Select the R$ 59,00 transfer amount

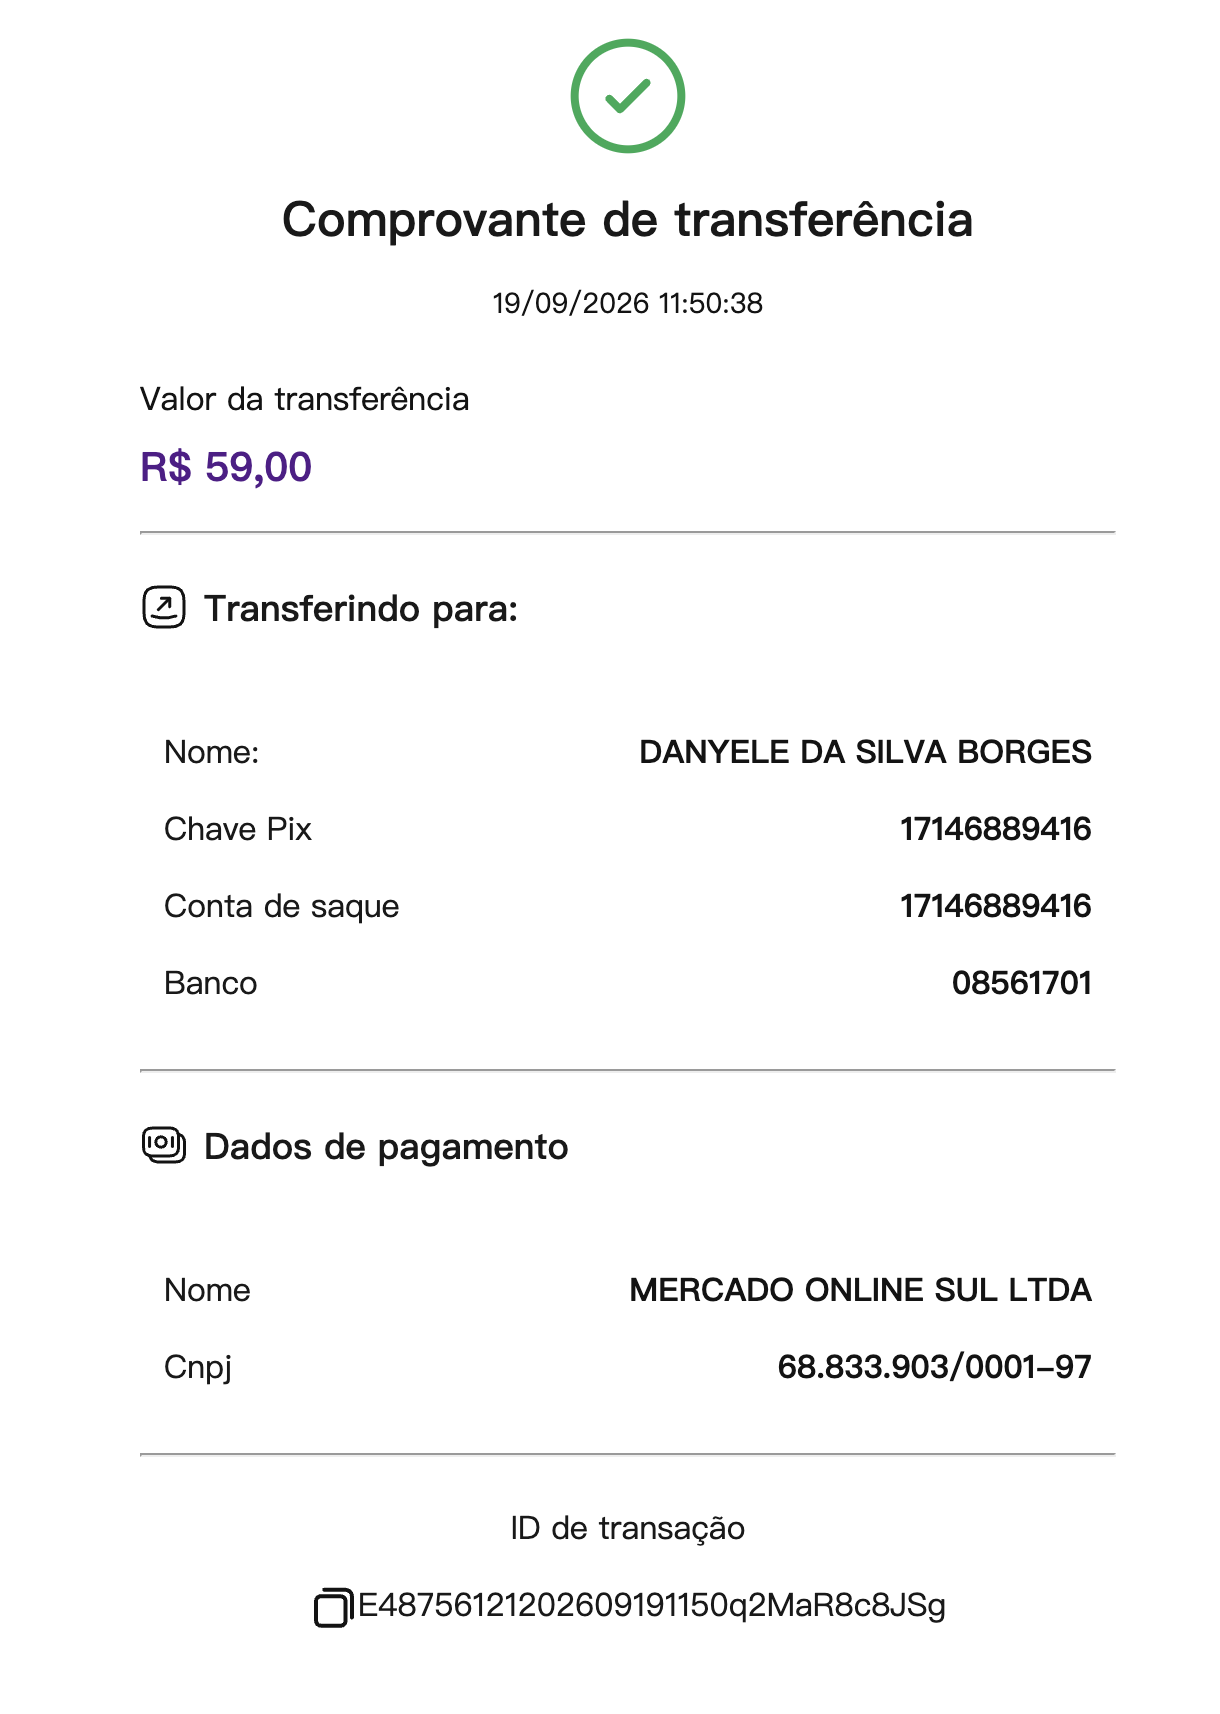pos(226,467)
